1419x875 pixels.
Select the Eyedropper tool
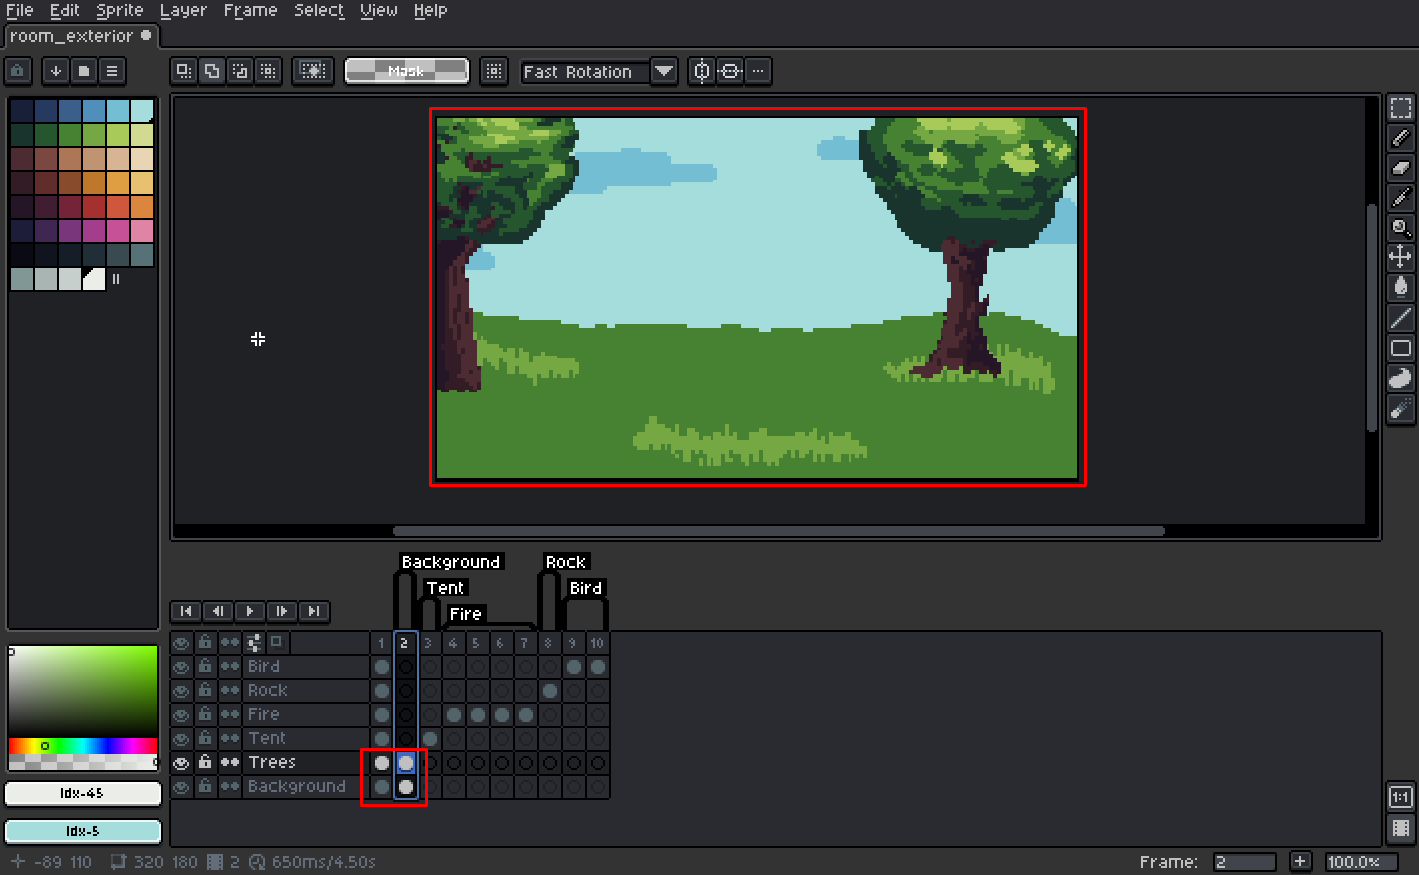tap(1400, 198)
